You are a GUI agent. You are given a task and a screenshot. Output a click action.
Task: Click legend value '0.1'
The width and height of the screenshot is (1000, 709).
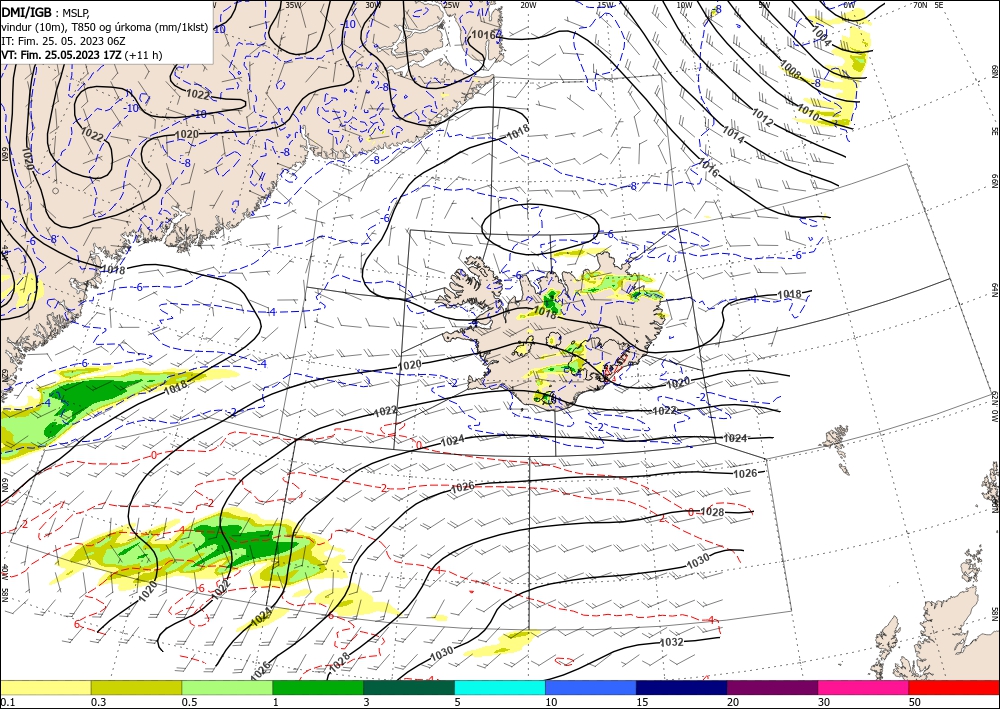click(7, 702)
